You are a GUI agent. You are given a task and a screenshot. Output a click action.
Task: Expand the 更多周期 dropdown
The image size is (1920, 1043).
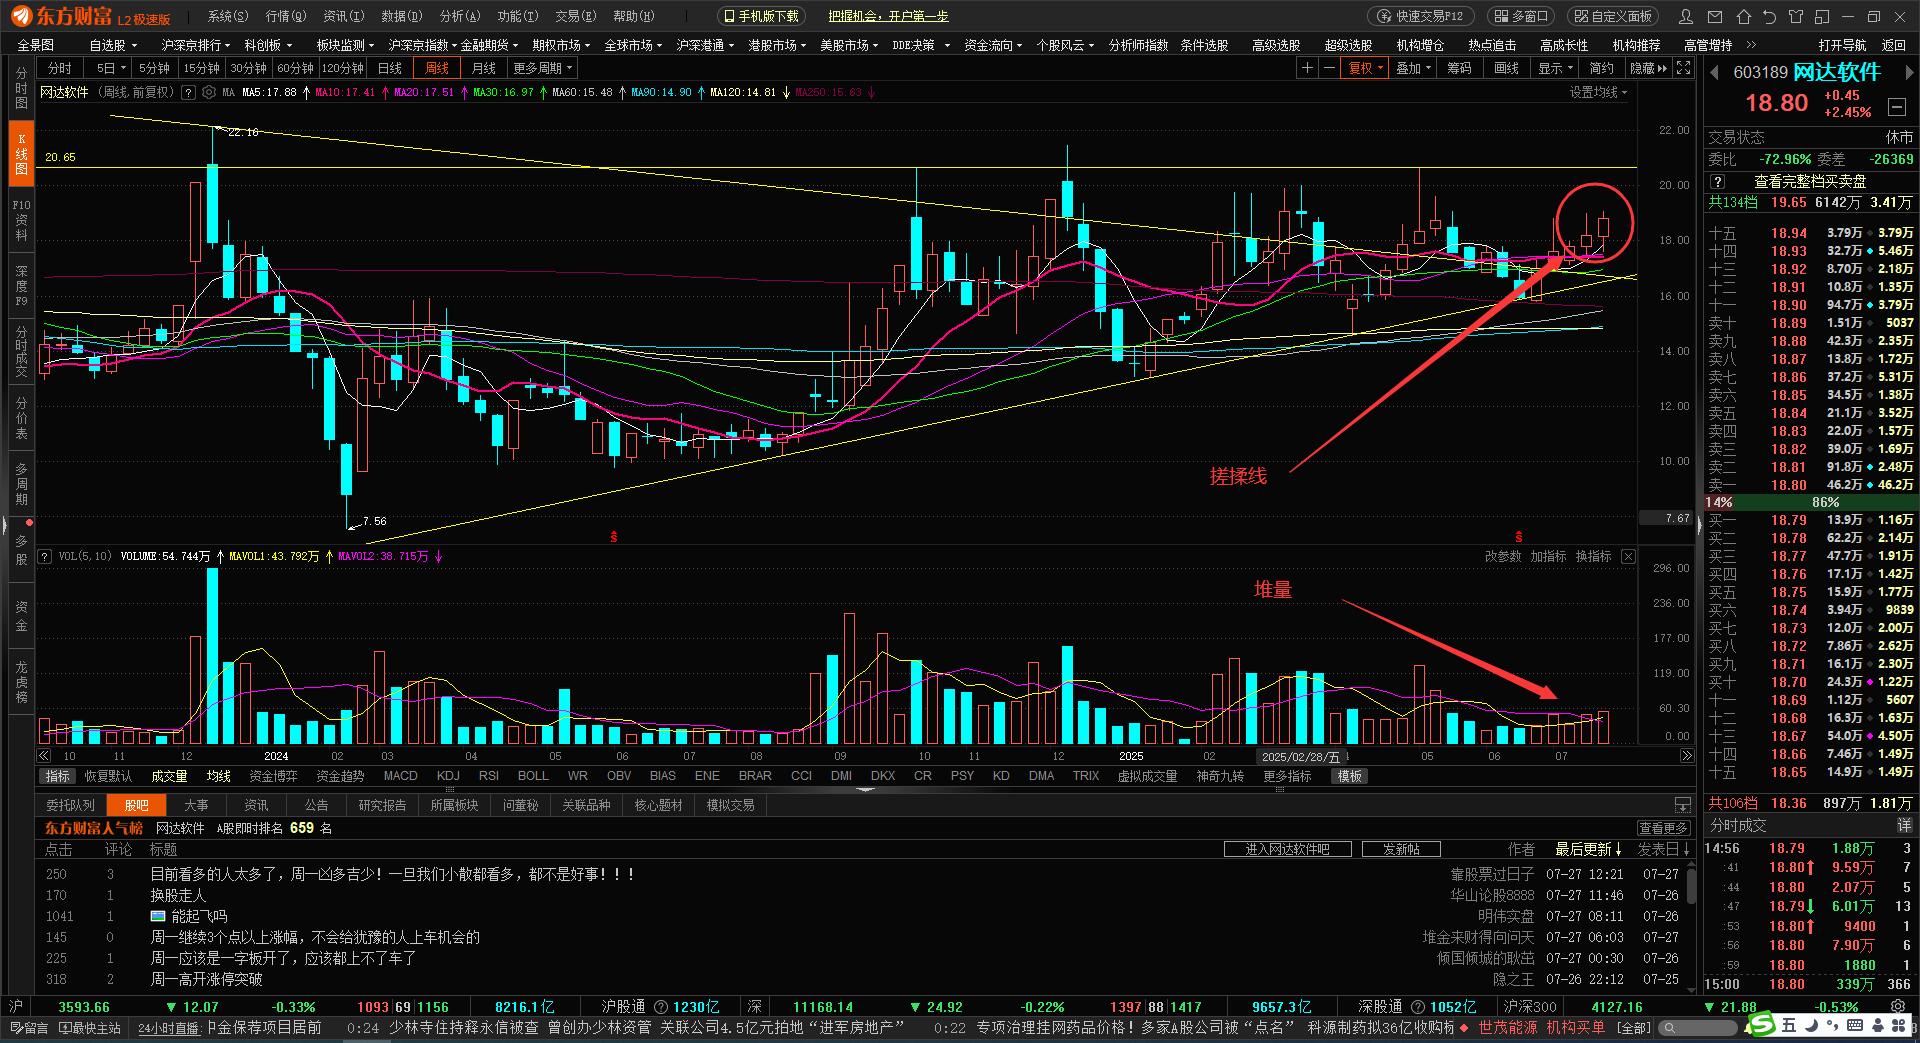[542, 68]
